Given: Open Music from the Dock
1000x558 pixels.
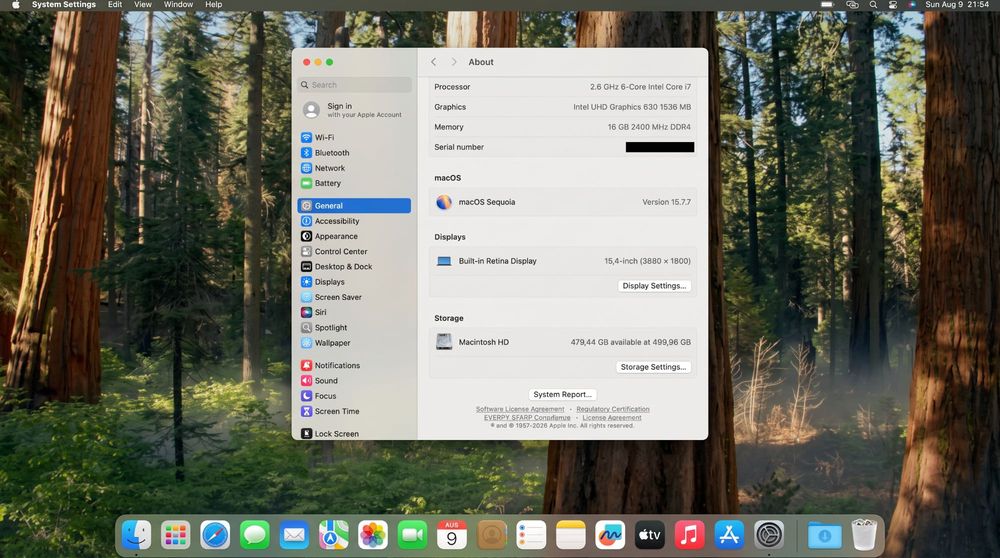Looking at the screenshot, I should click(689, 535).
